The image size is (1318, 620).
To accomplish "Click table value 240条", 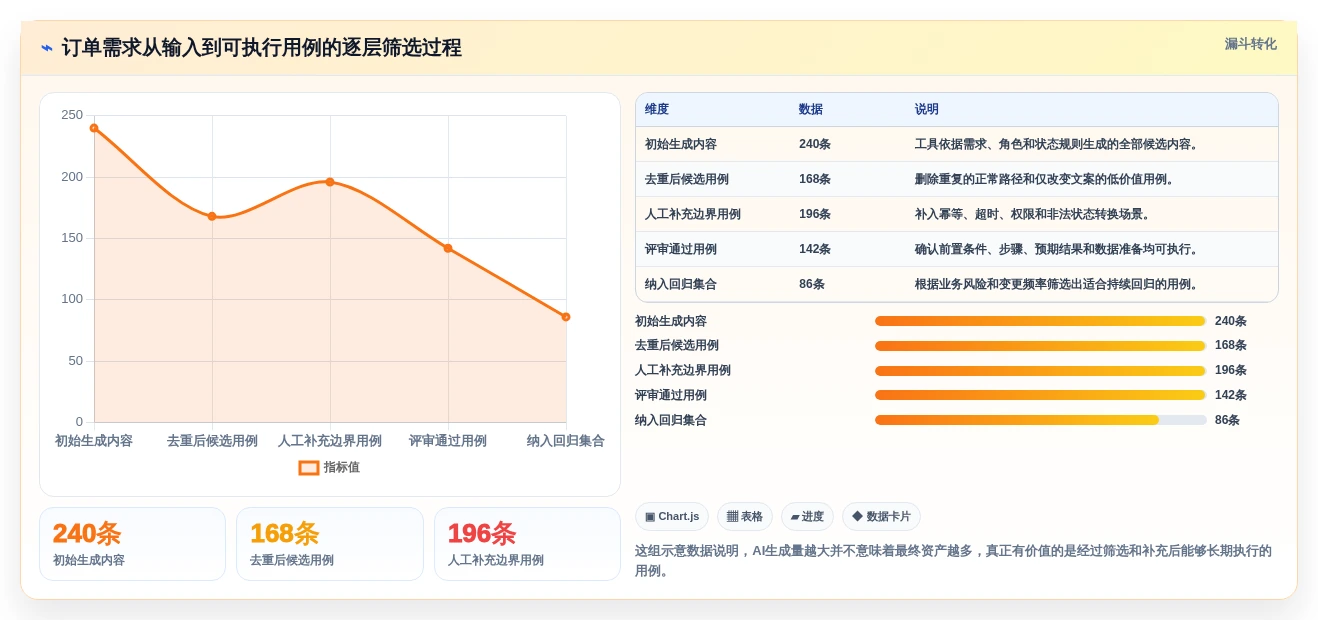I will click(815, 144).
